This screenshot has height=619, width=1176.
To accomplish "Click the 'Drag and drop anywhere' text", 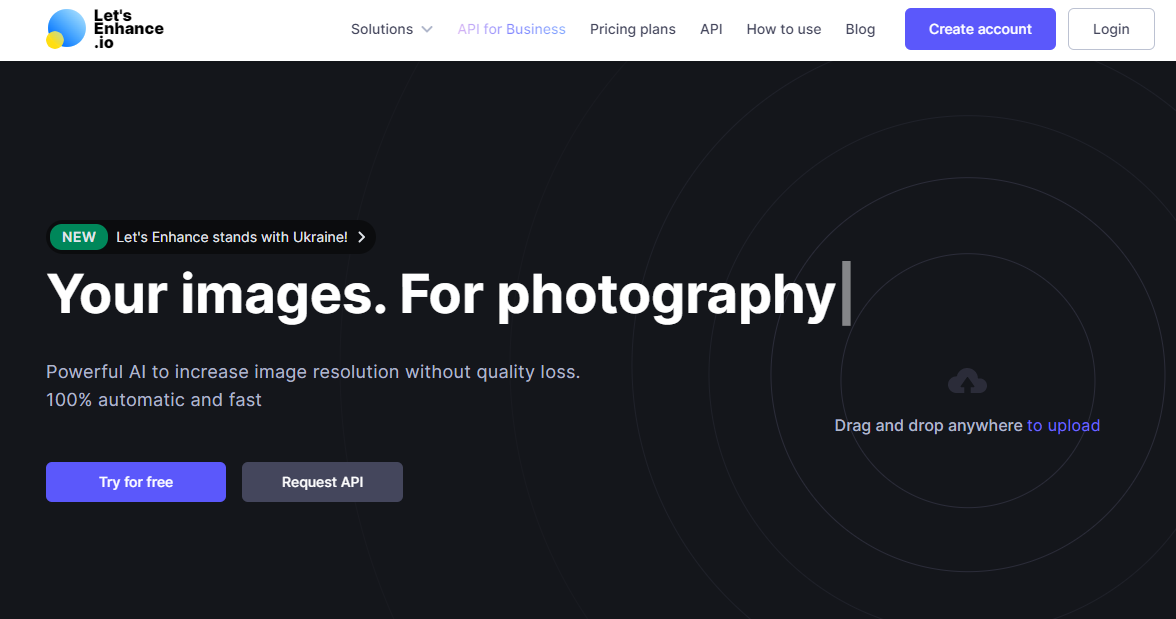I will pyautogui.click(x=928, y=425).
